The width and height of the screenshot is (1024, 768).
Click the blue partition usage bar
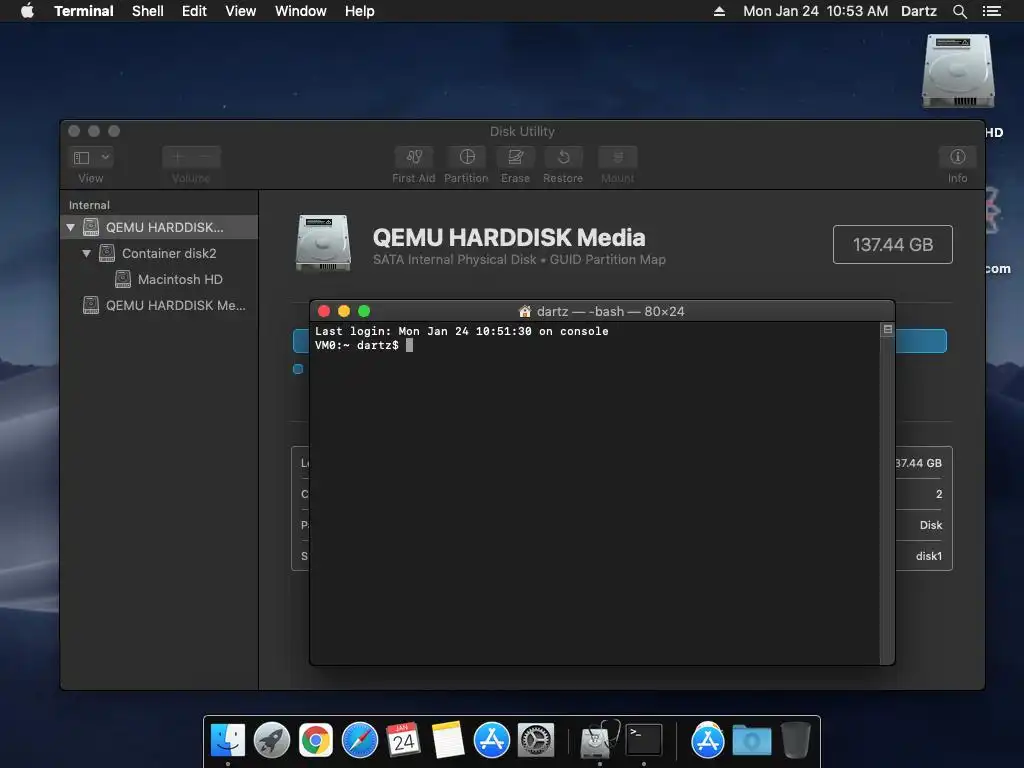point(920,341)
